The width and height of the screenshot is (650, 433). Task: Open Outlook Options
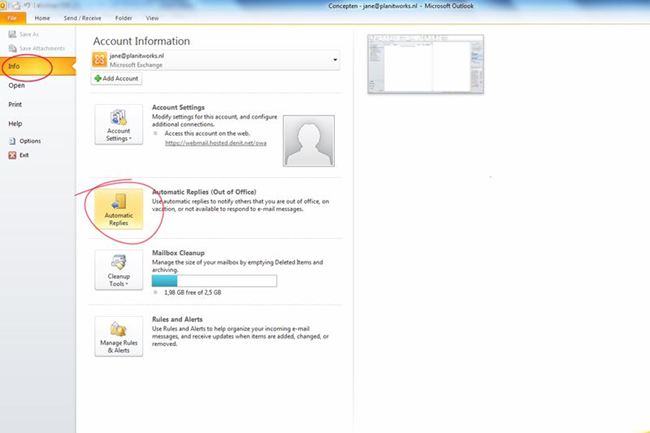click(25, 141)
